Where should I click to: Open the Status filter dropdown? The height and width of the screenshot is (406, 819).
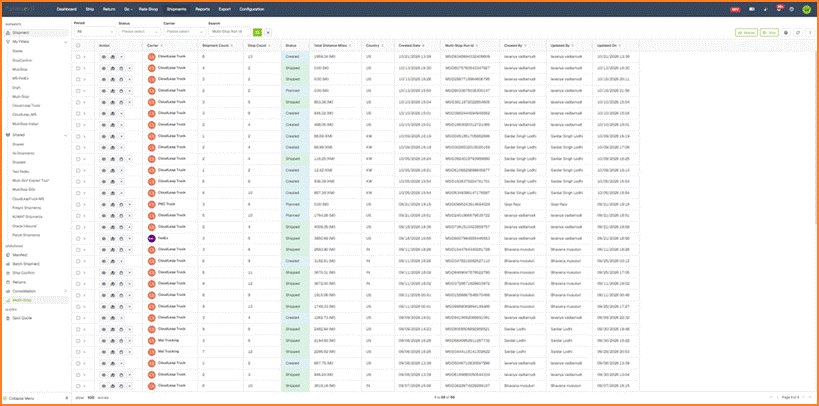click(x=138, y=32)
